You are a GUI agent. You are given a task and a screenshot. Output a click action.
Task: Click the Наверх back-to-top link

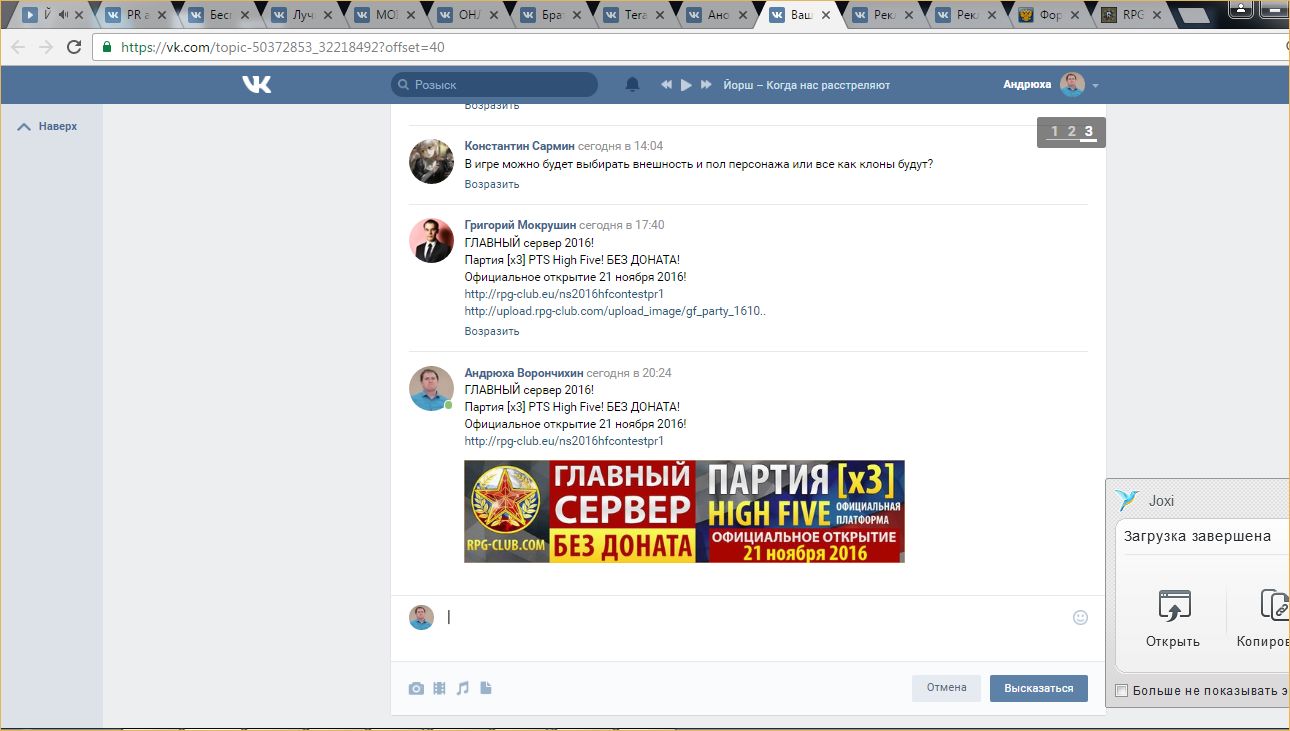click(58, 127)
